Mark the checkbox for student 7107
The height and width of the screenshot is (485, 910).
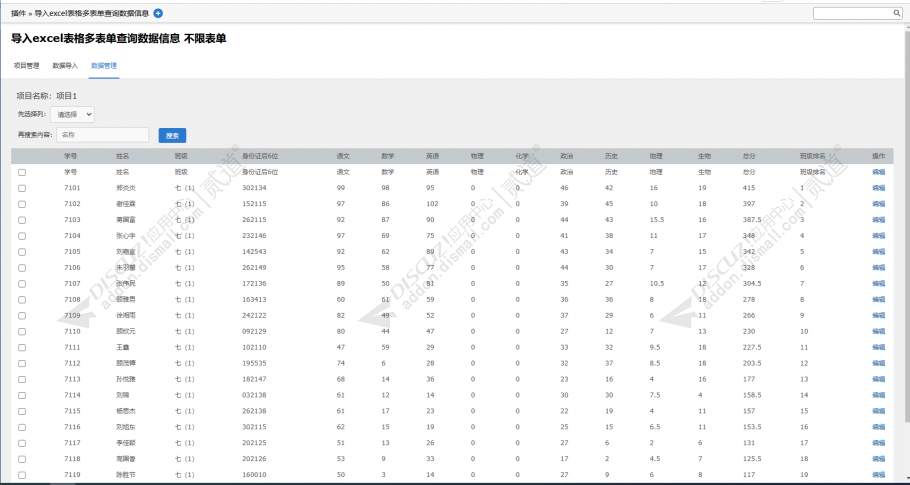click(22, 284)
